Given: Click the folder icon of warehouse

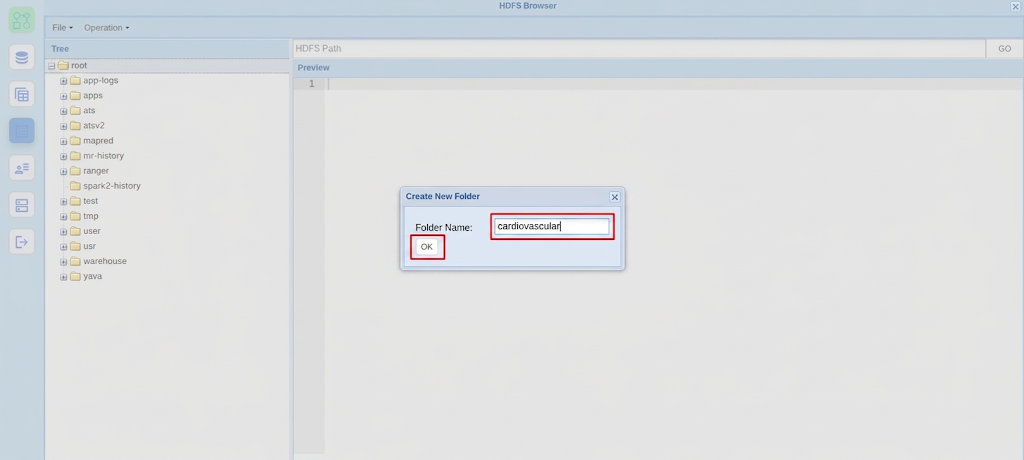Looking at the screenshot, I should [x=75, y=261].
